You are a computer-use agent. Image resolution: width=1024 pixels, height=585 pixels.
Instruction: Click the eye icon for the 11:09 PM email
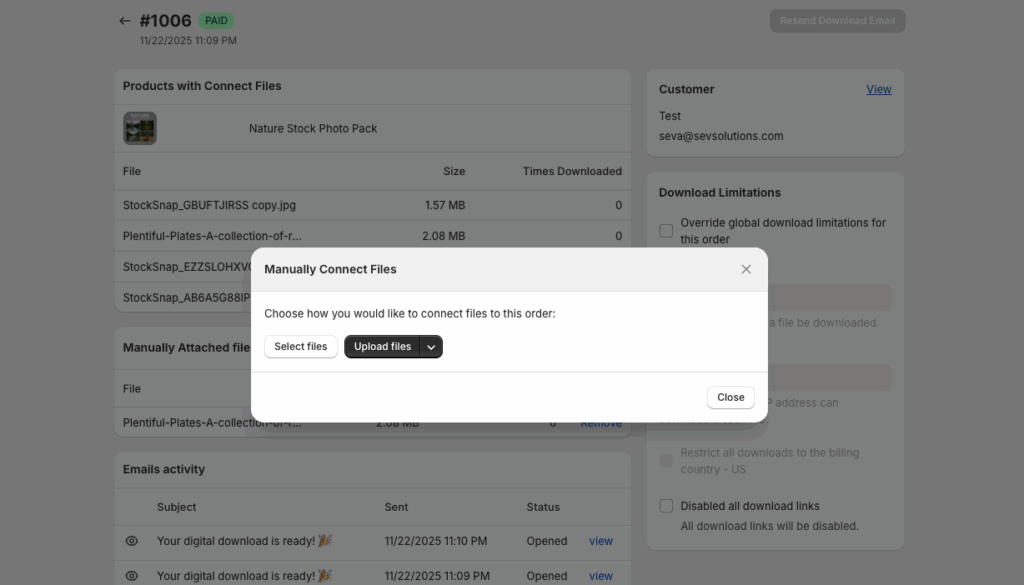point(132,576)
